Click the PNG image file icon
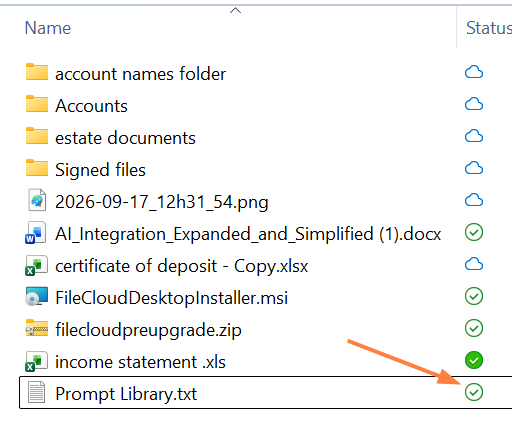The width and height of the screenshot is (512, 430). (x=37, y=200)
